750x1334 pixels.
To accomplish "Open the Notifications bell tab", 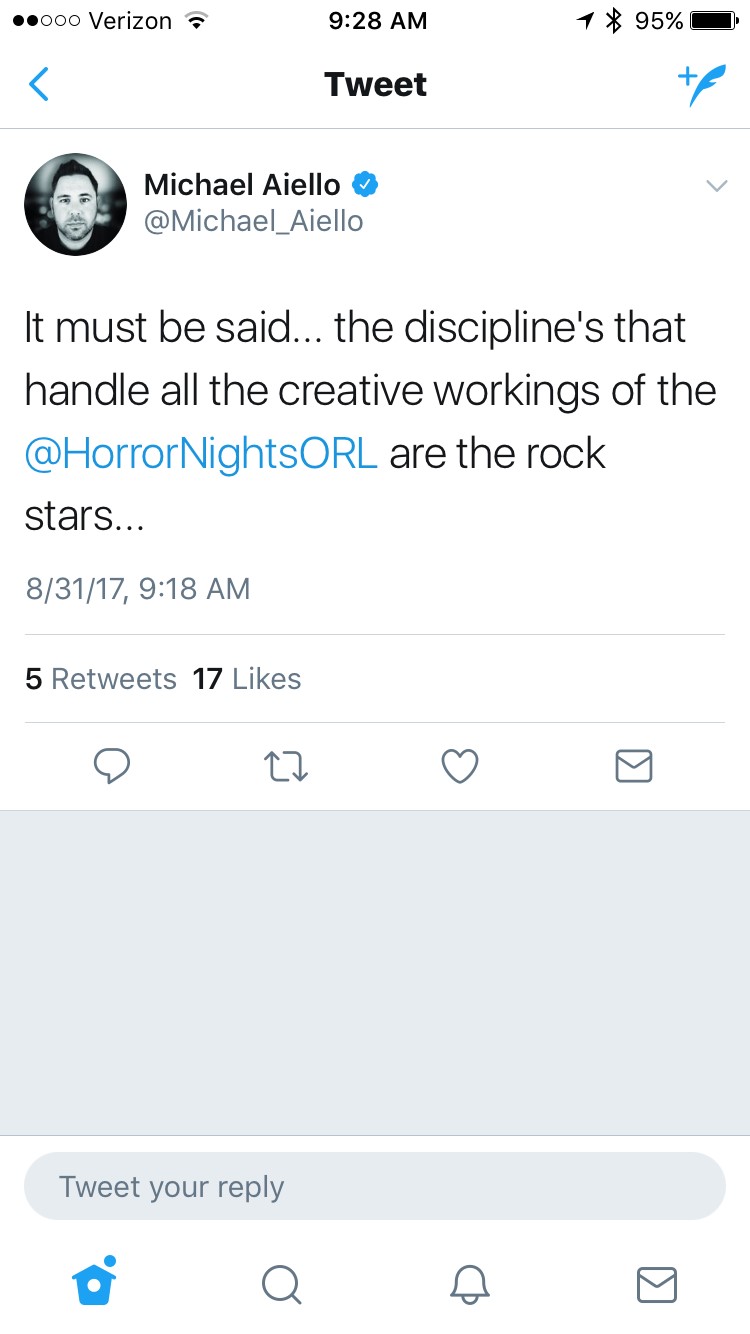I will [x=468, y=1284].
